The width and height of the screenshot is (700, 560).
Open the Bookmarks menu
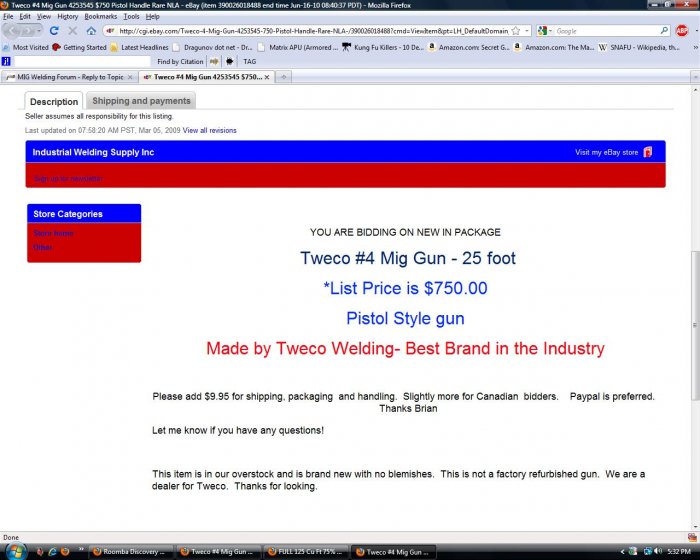[100, 17]
